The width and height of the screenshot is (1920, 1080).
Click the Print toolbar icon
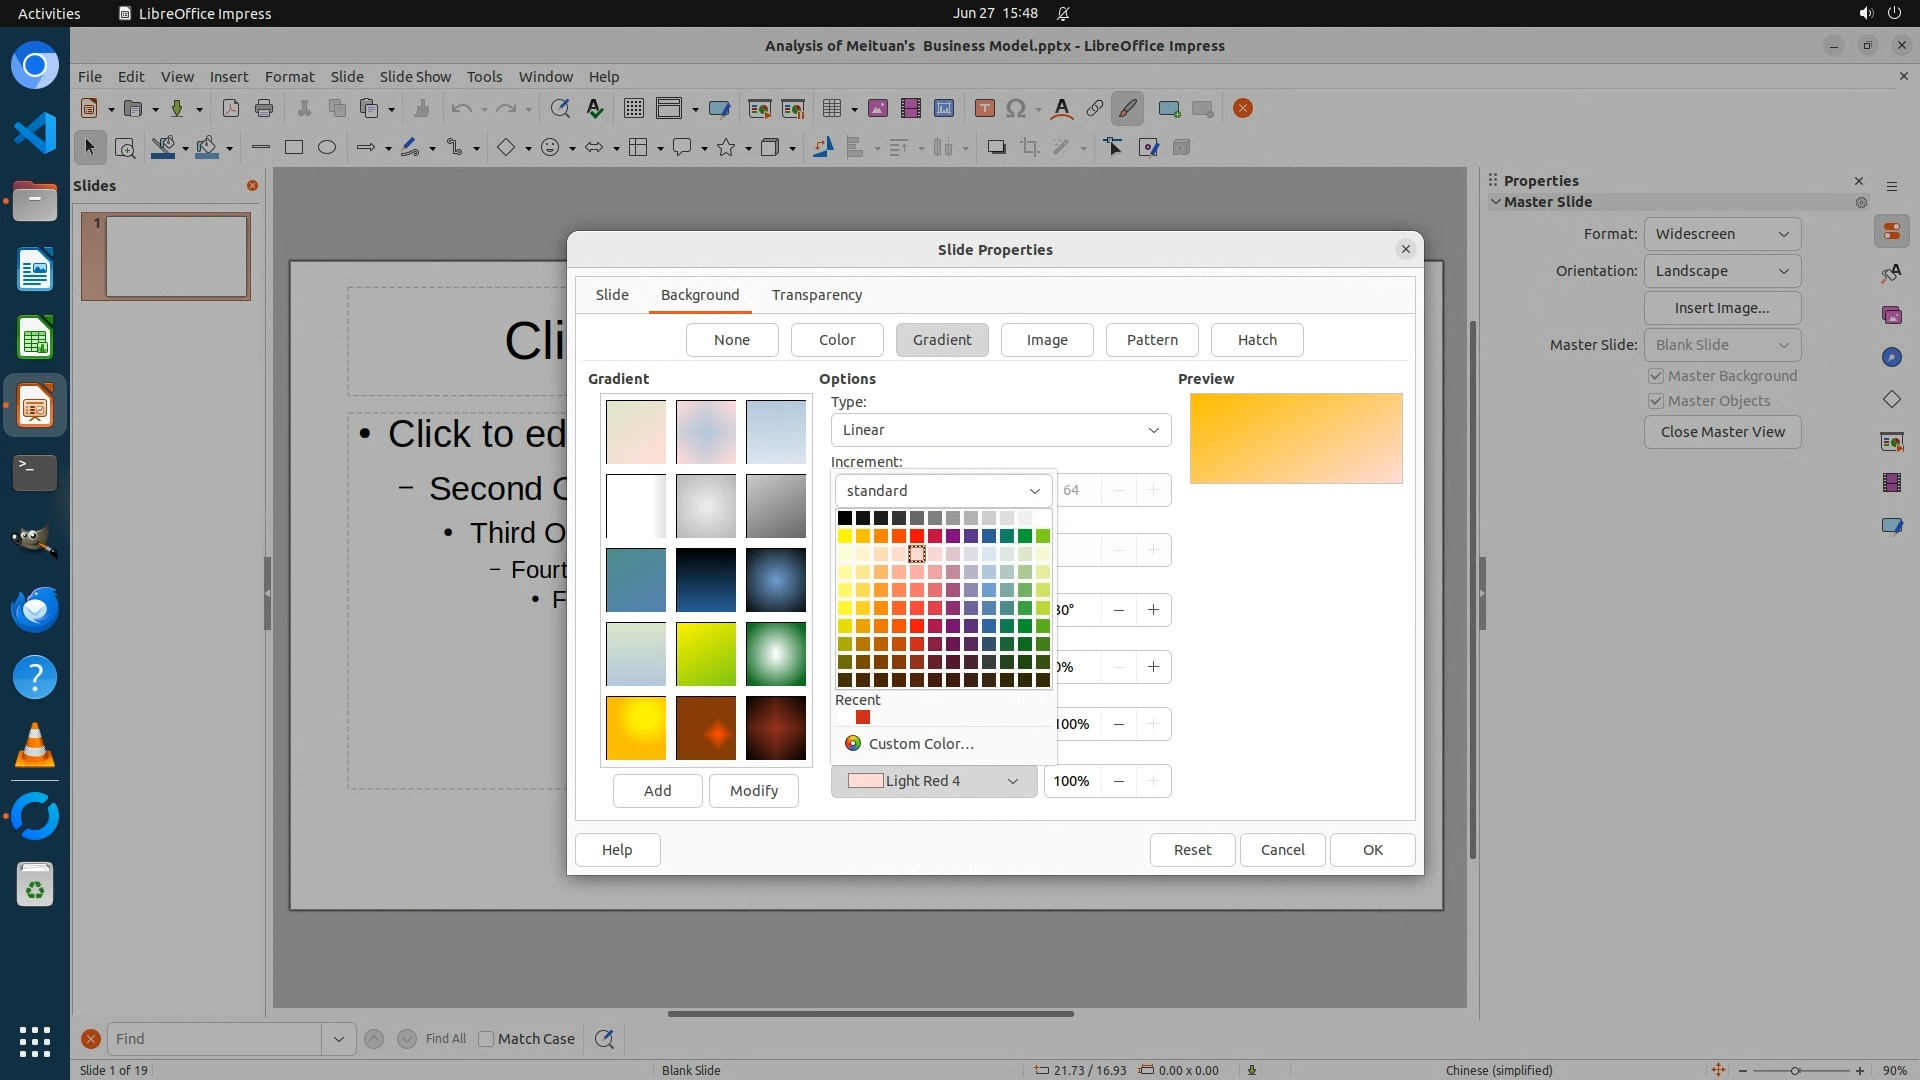(264, 109)
